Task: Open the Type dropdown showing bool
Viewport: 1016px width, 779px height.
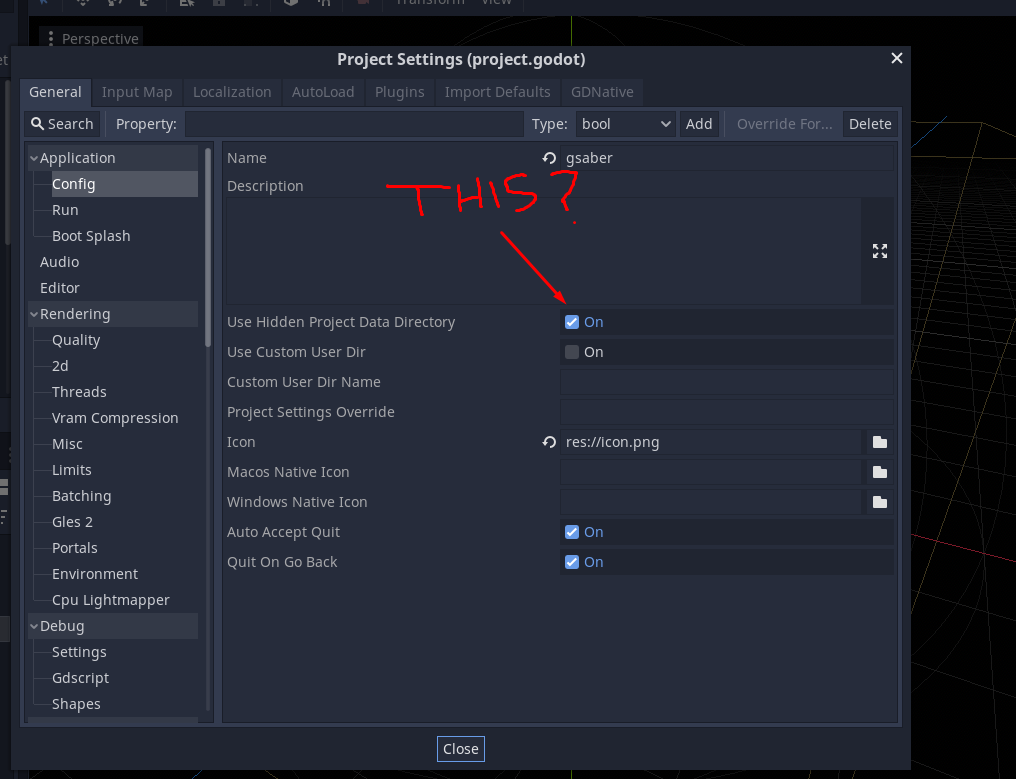Action: pyautogui.click(x=625, y=123)
